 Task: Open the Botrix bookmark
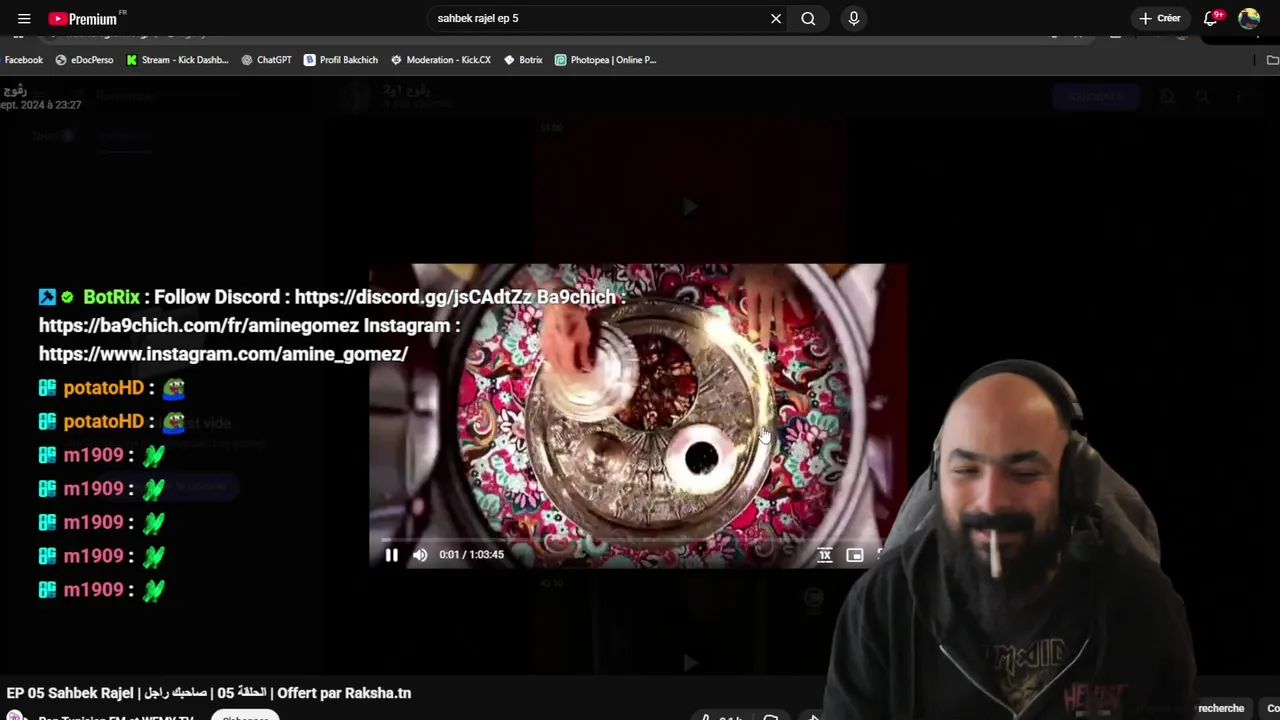click(523, 60)
